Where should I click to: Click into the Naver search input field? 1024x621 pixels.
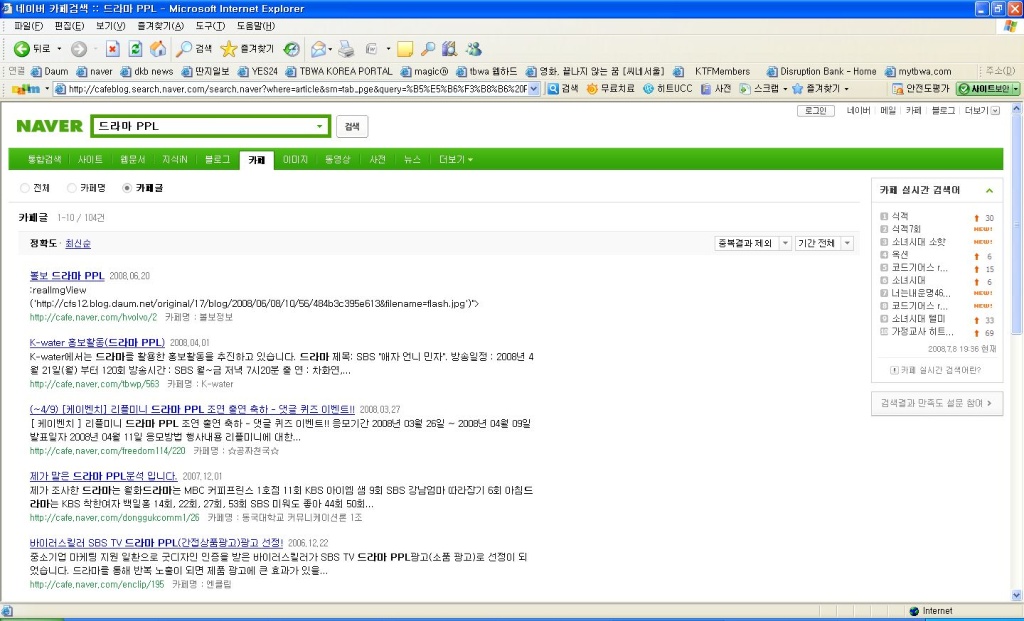[x=204, y=127]
